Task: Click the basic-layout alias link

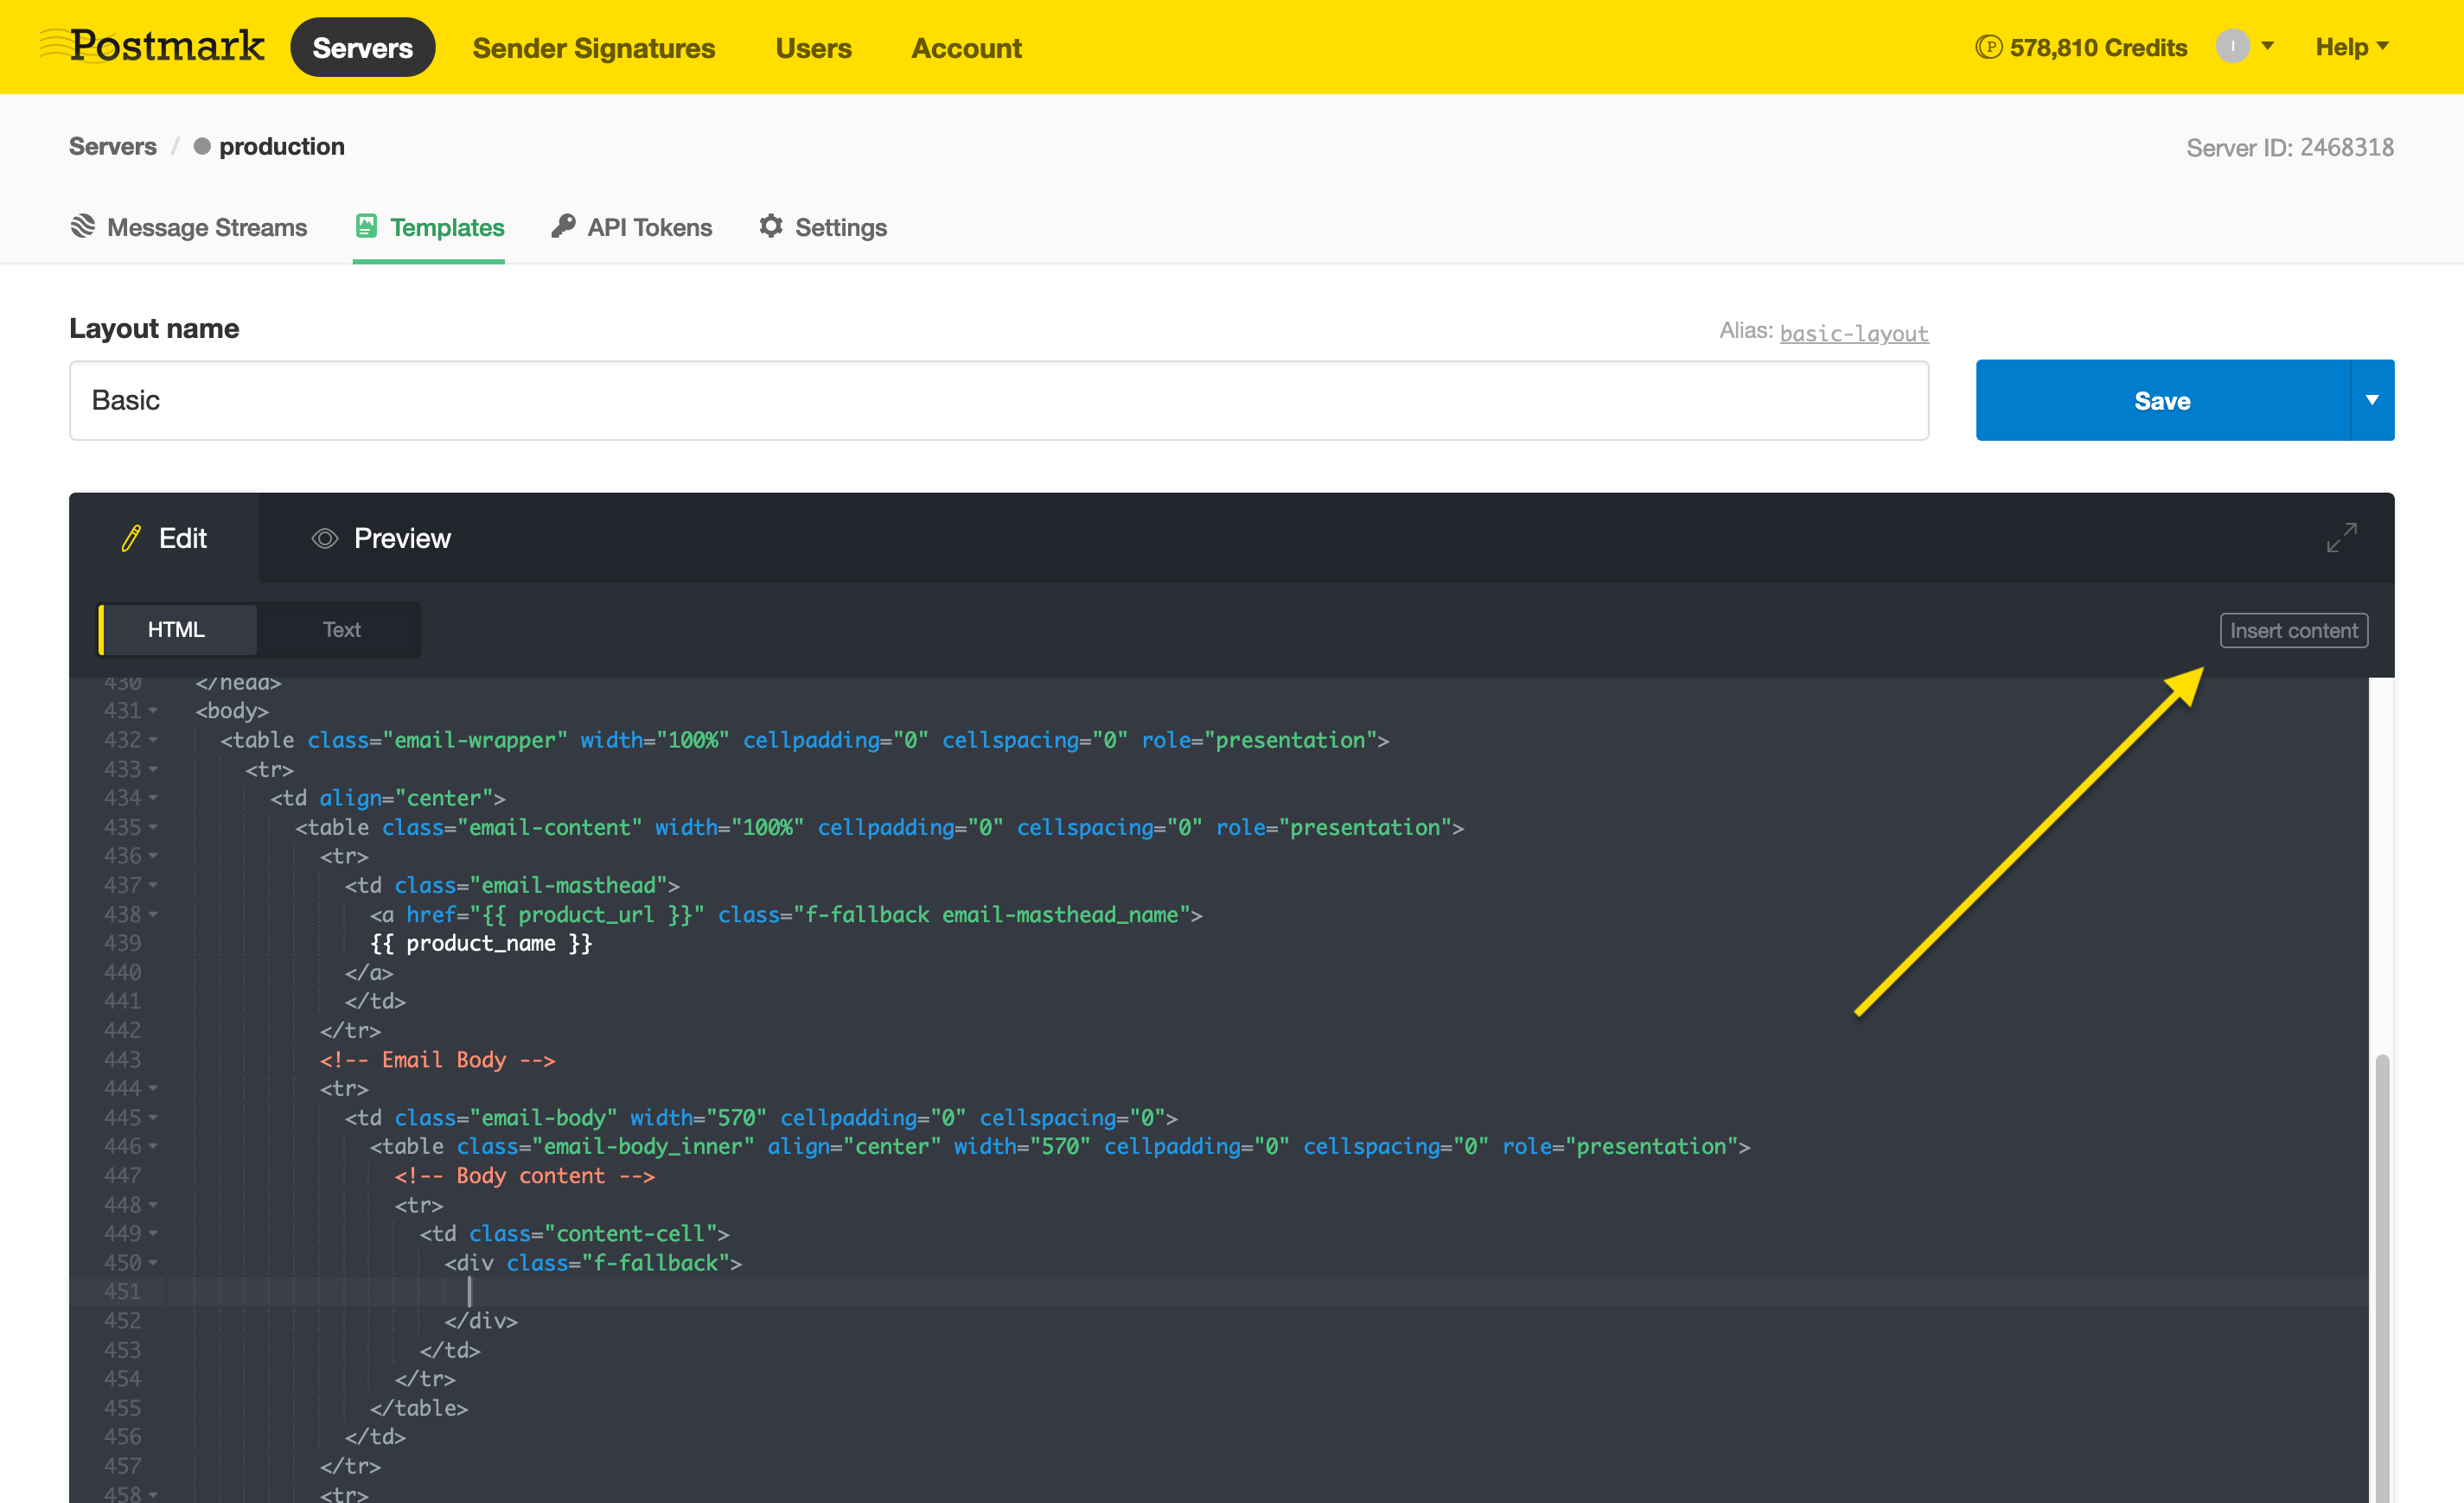Action: (x=1853, y=333)
